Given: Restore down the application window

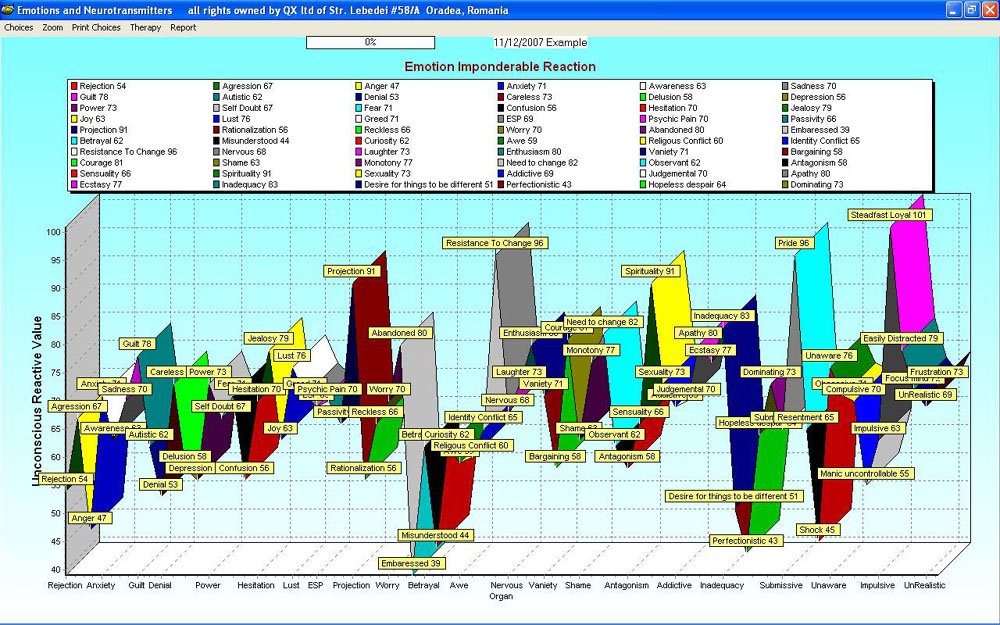Looking at the screenshot, I should click(970, 9).
